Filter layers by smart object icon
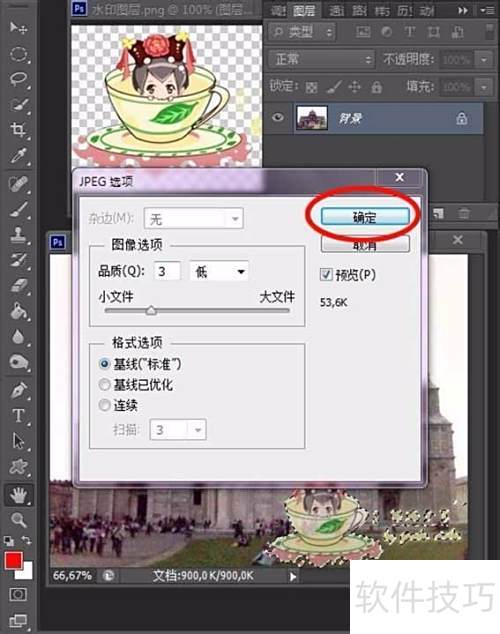This screenshot has height=634, width=500. pyautogui.click(x=458, y=32)
